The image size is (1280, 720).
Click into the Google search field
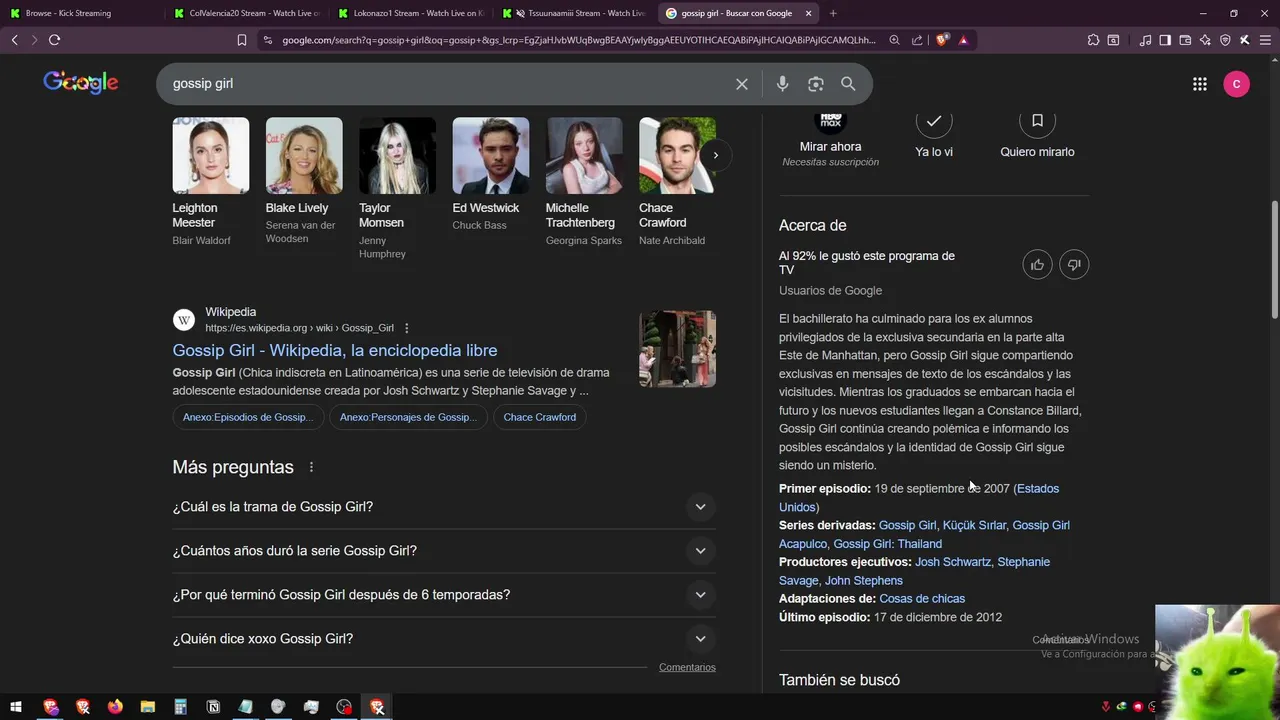[x=450, y=84]
